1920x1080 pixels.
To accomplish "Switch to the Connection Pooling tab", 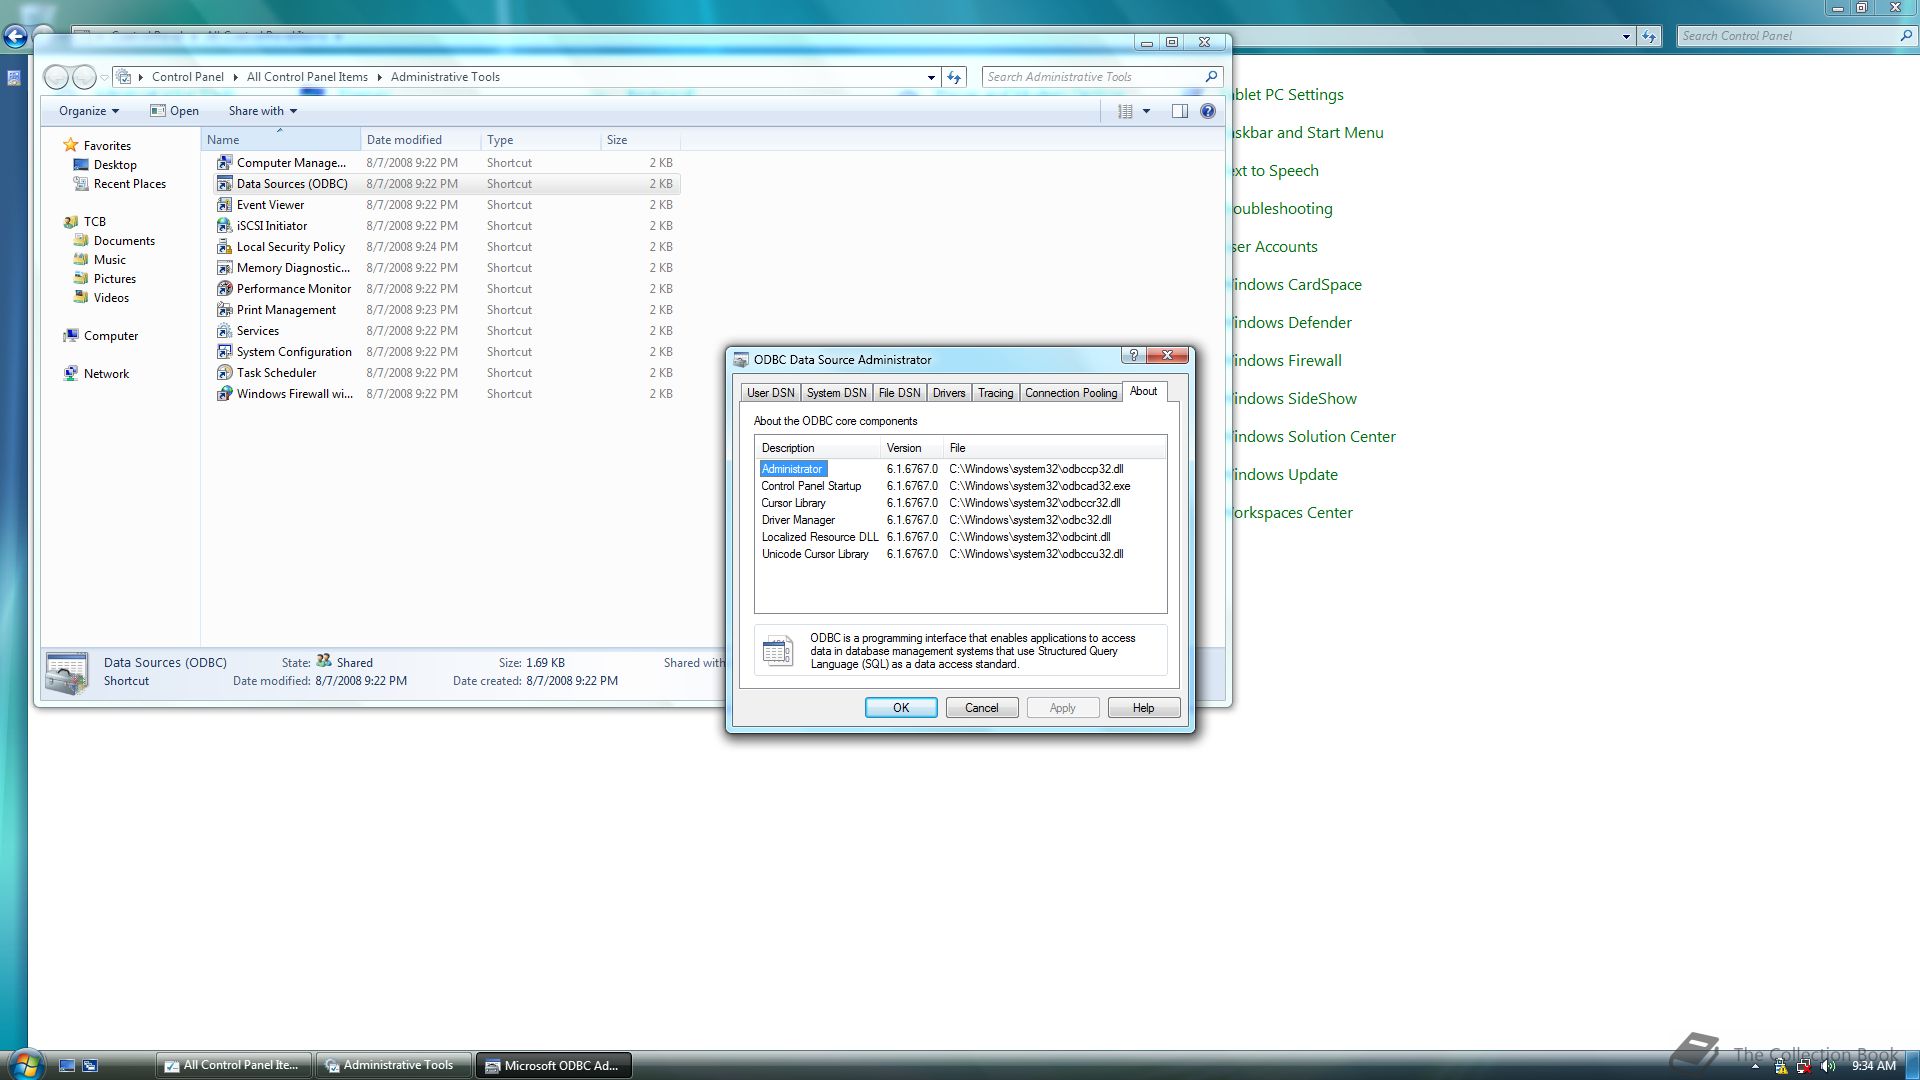I will pyautogui.click(x=1071, y=393).
